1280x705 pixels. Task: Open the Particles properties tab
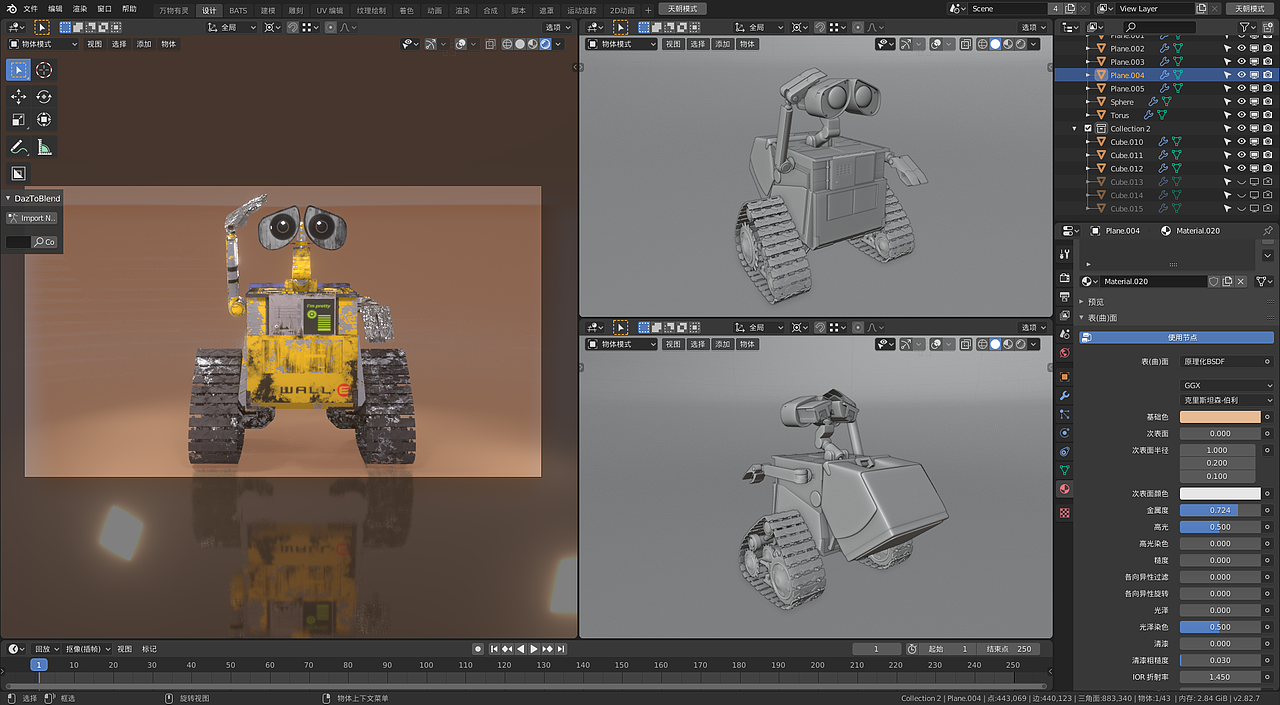tap(1065, 414)
